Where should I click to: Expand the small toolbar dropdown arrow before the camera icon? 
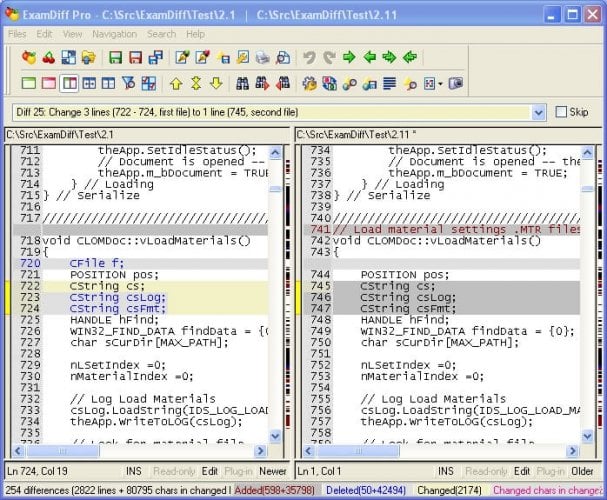tap(441, 83)
